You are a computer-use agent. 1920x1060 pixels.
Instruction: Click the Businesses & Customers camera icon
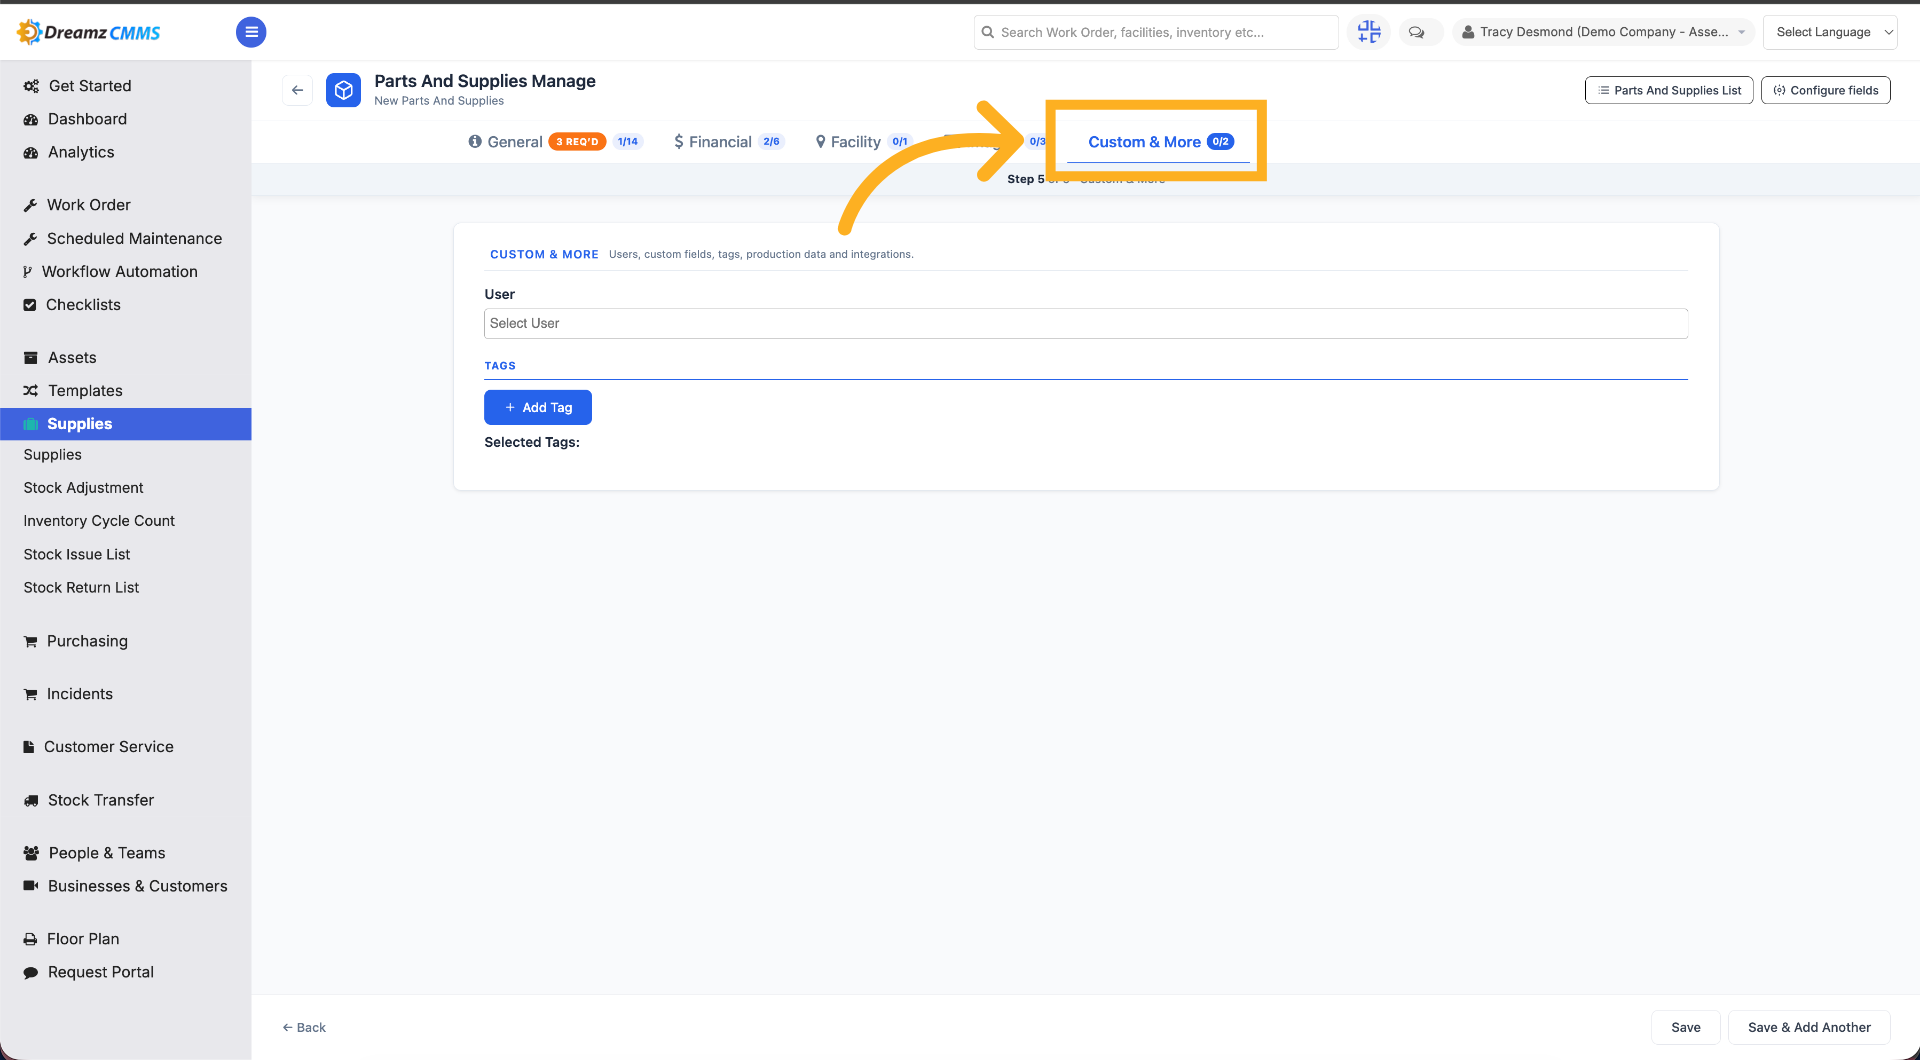point(31,886)
